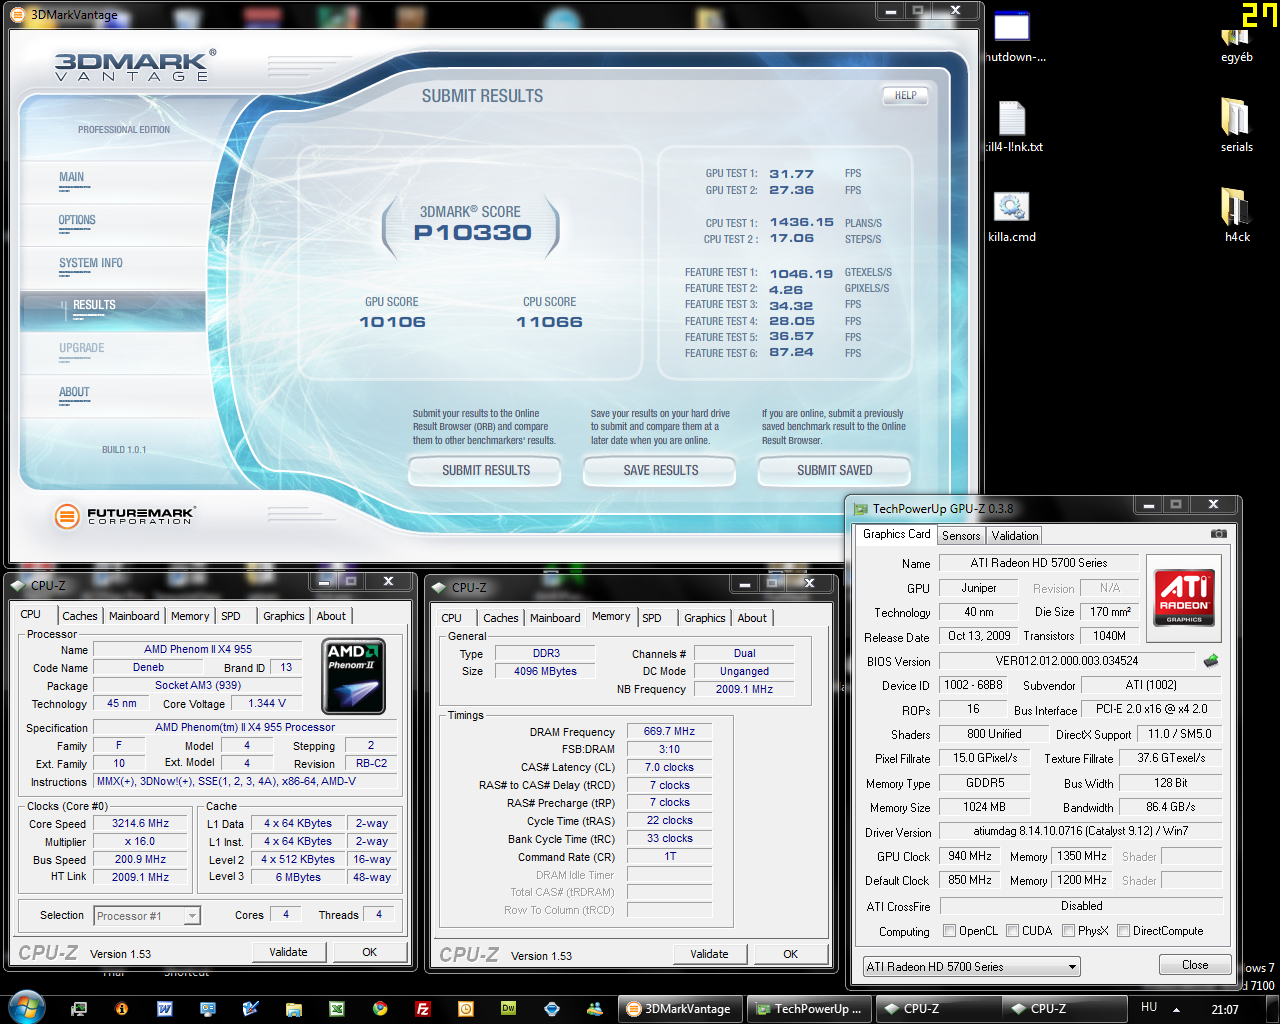Show hidden system tray icons
This screenshot has width=1280, height=1024.
pyautogui.click(x=1176, y=1009)
